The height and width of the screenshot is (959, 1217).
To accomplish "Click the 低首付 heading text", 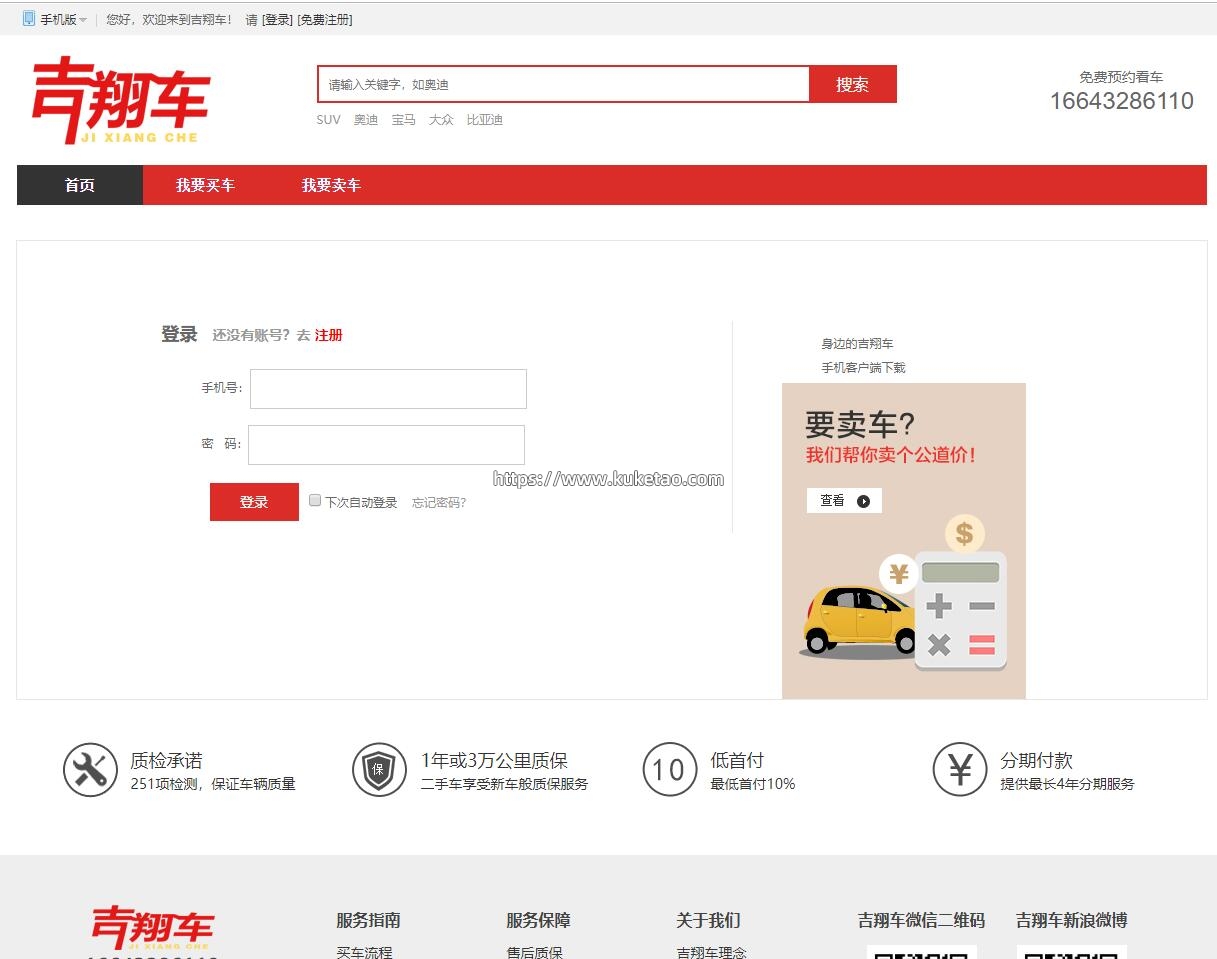I will (737, 761).
